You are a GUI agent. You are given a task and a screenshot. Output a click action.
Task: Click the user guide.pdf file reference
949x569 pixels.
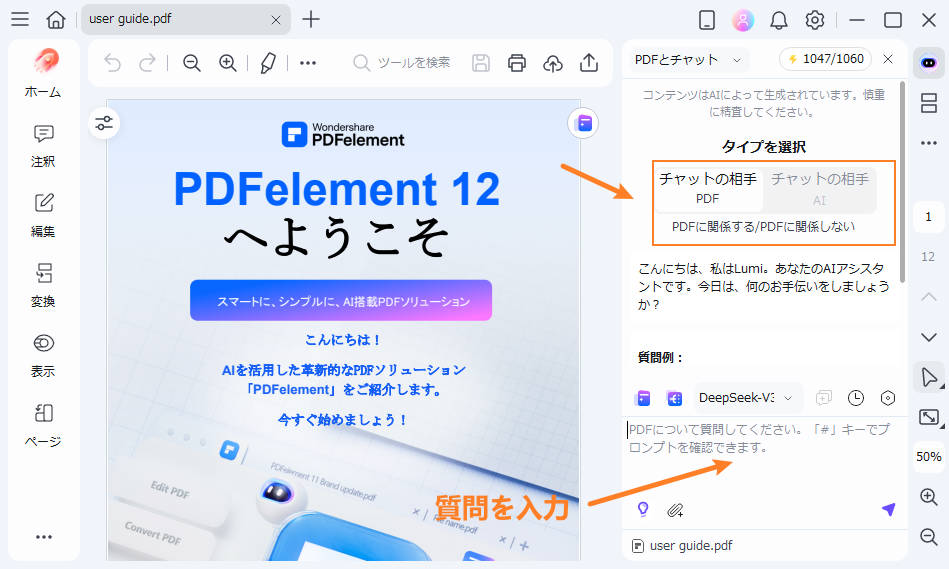(x=682, y=545)
